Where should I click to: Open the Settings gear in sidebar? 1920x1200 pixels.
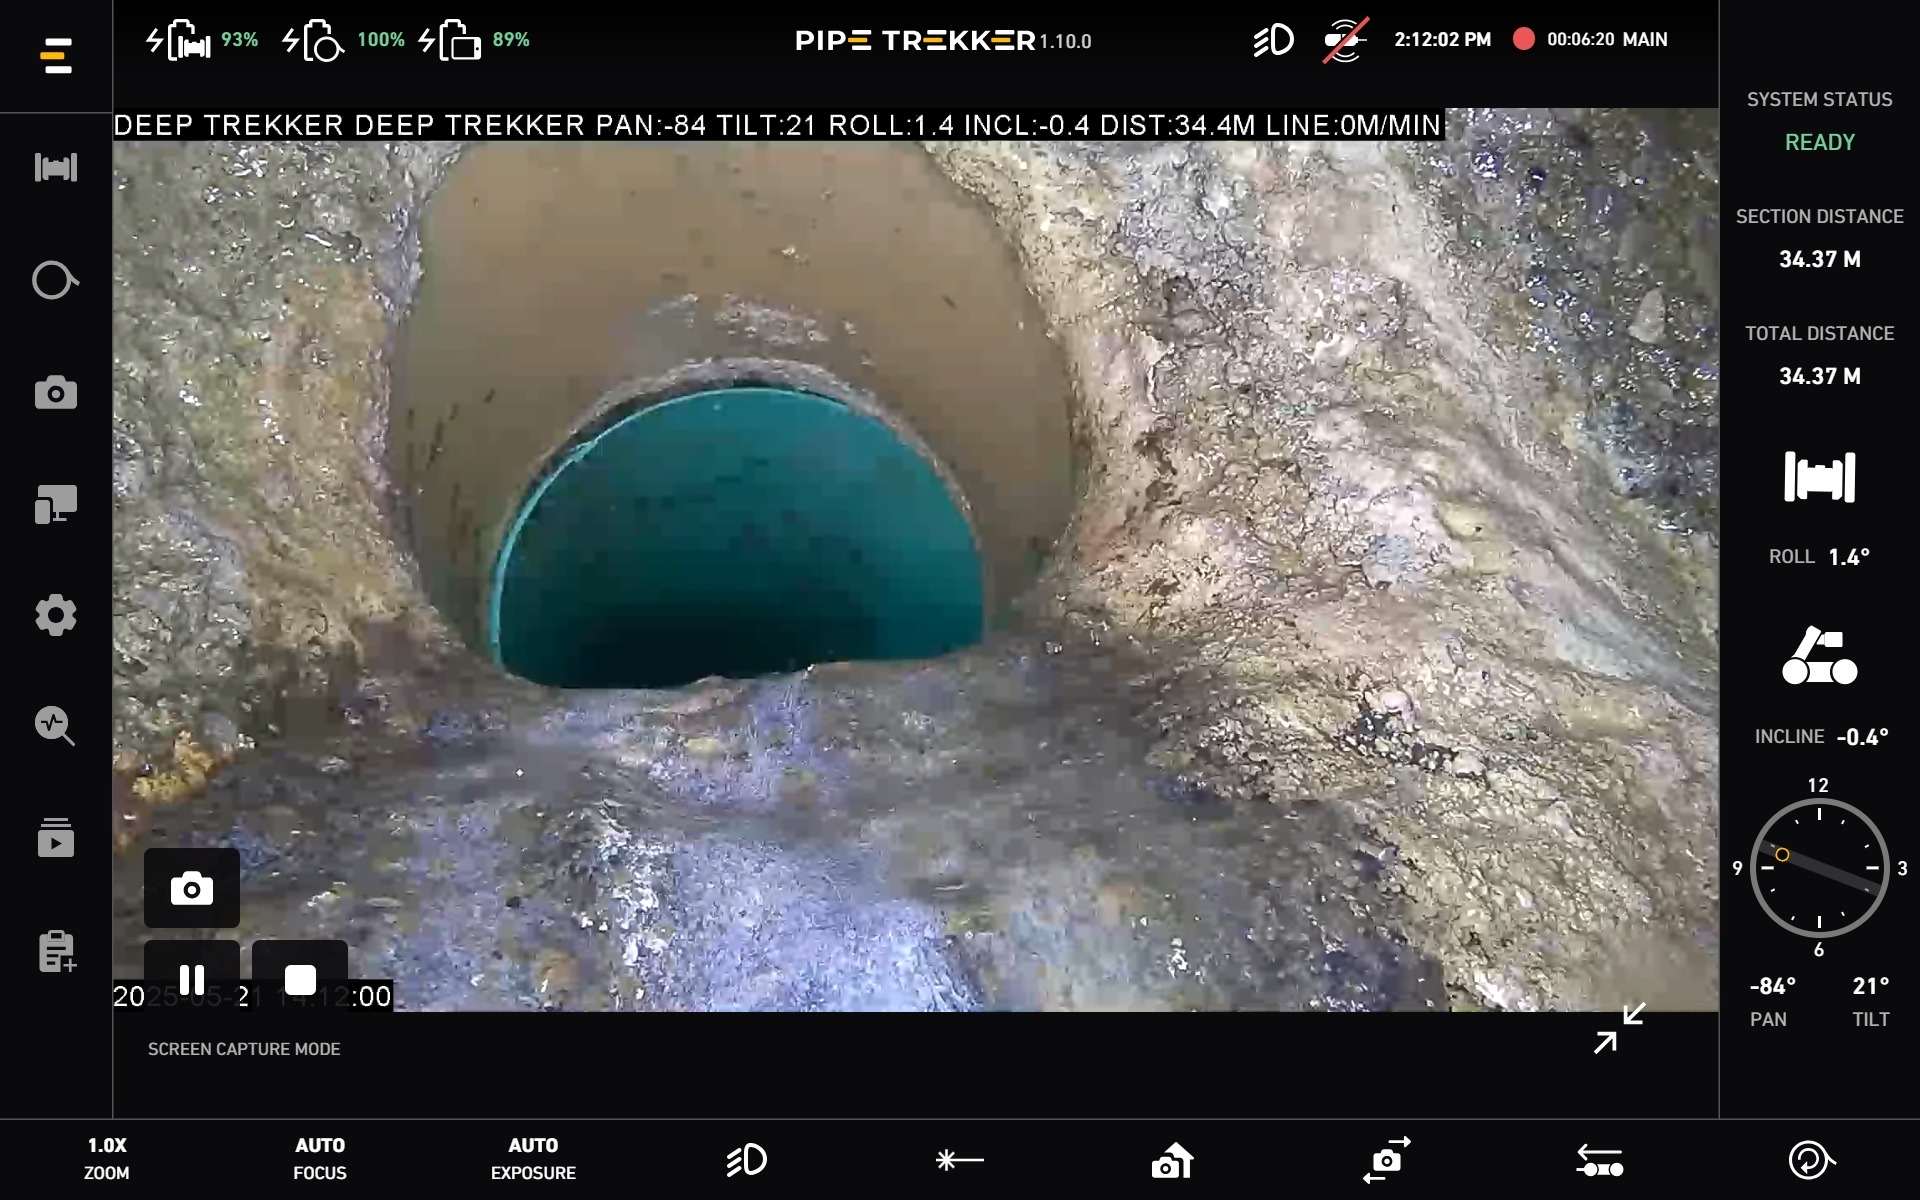(56, 615)
